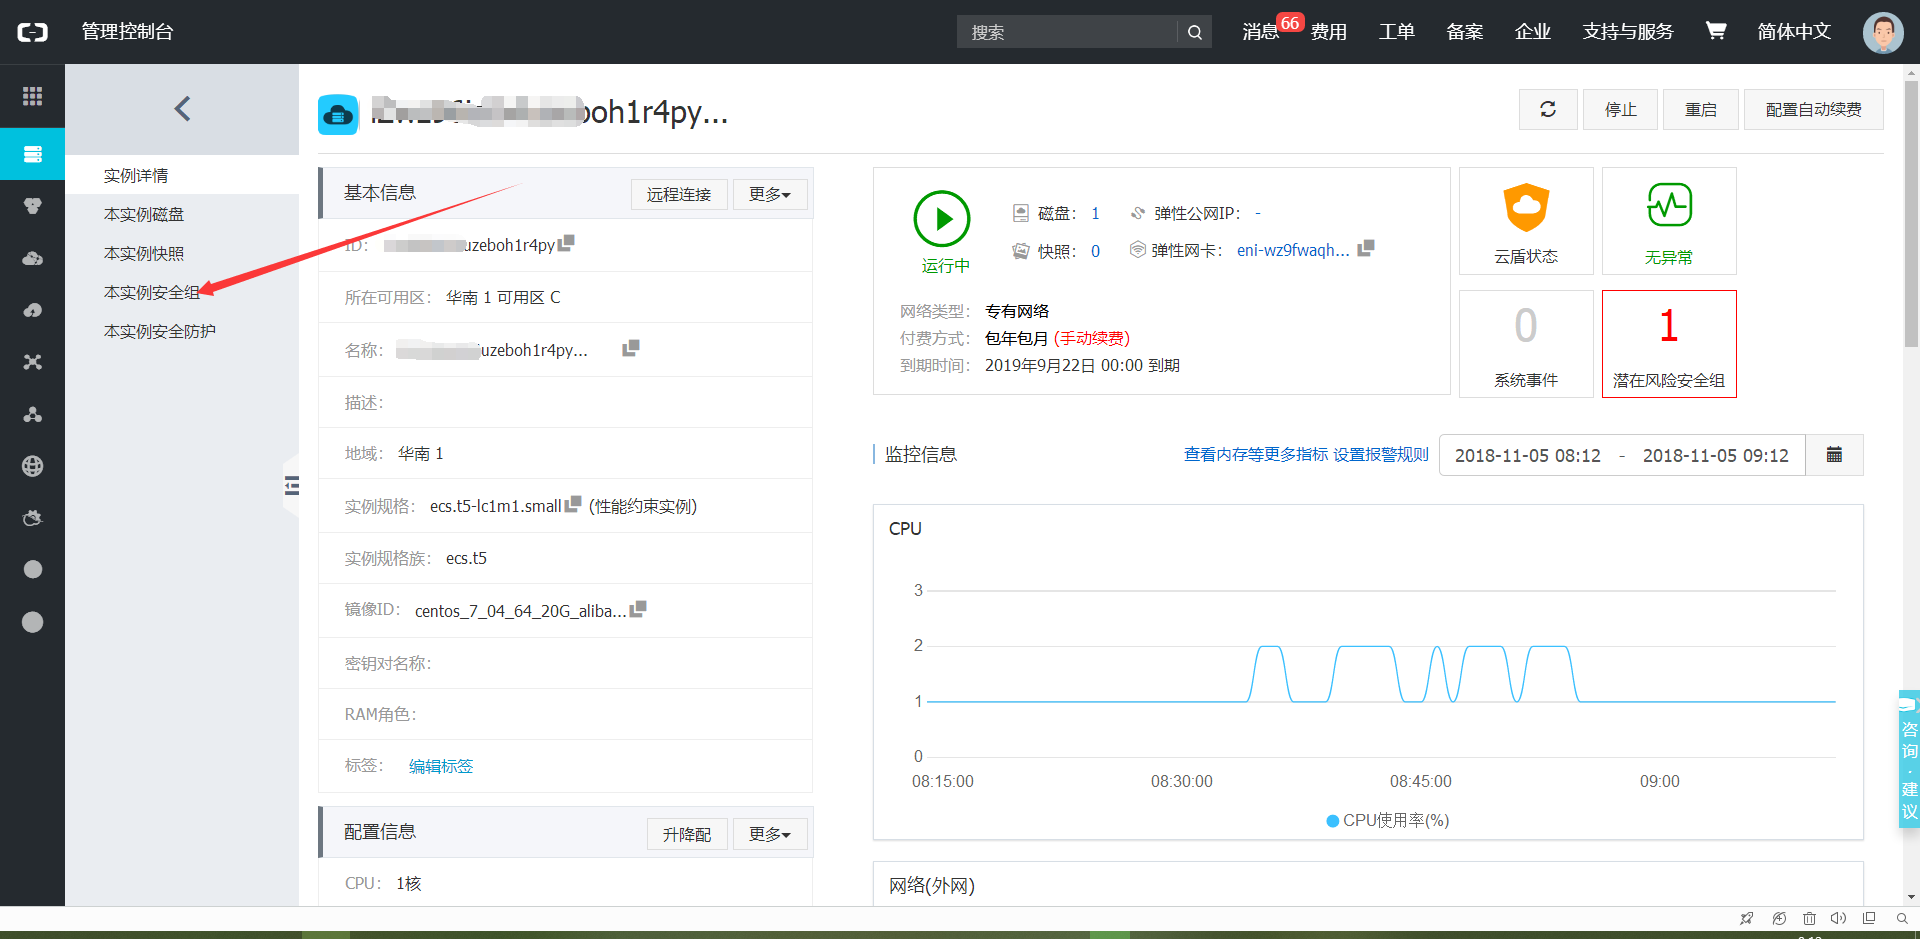Click the 系统事件 count card

1526,344
